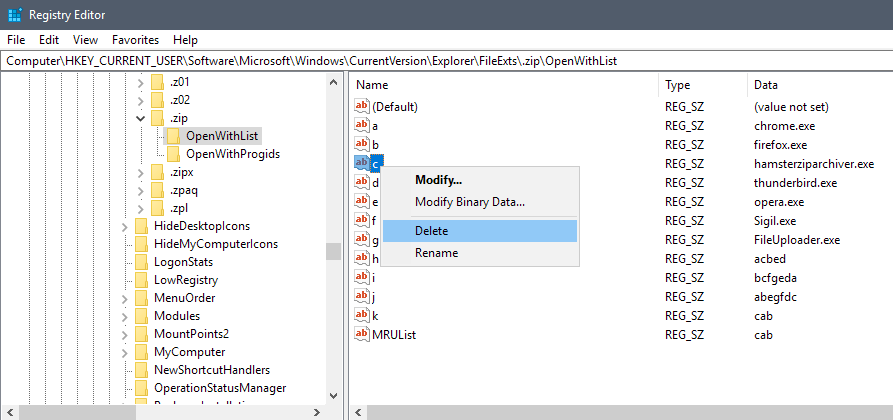Image resolution: width=893 pixels, height=420 pixels.
Task: Click the bcfgeda data cell
Action: pyautogui.click(x=775, y=278)
